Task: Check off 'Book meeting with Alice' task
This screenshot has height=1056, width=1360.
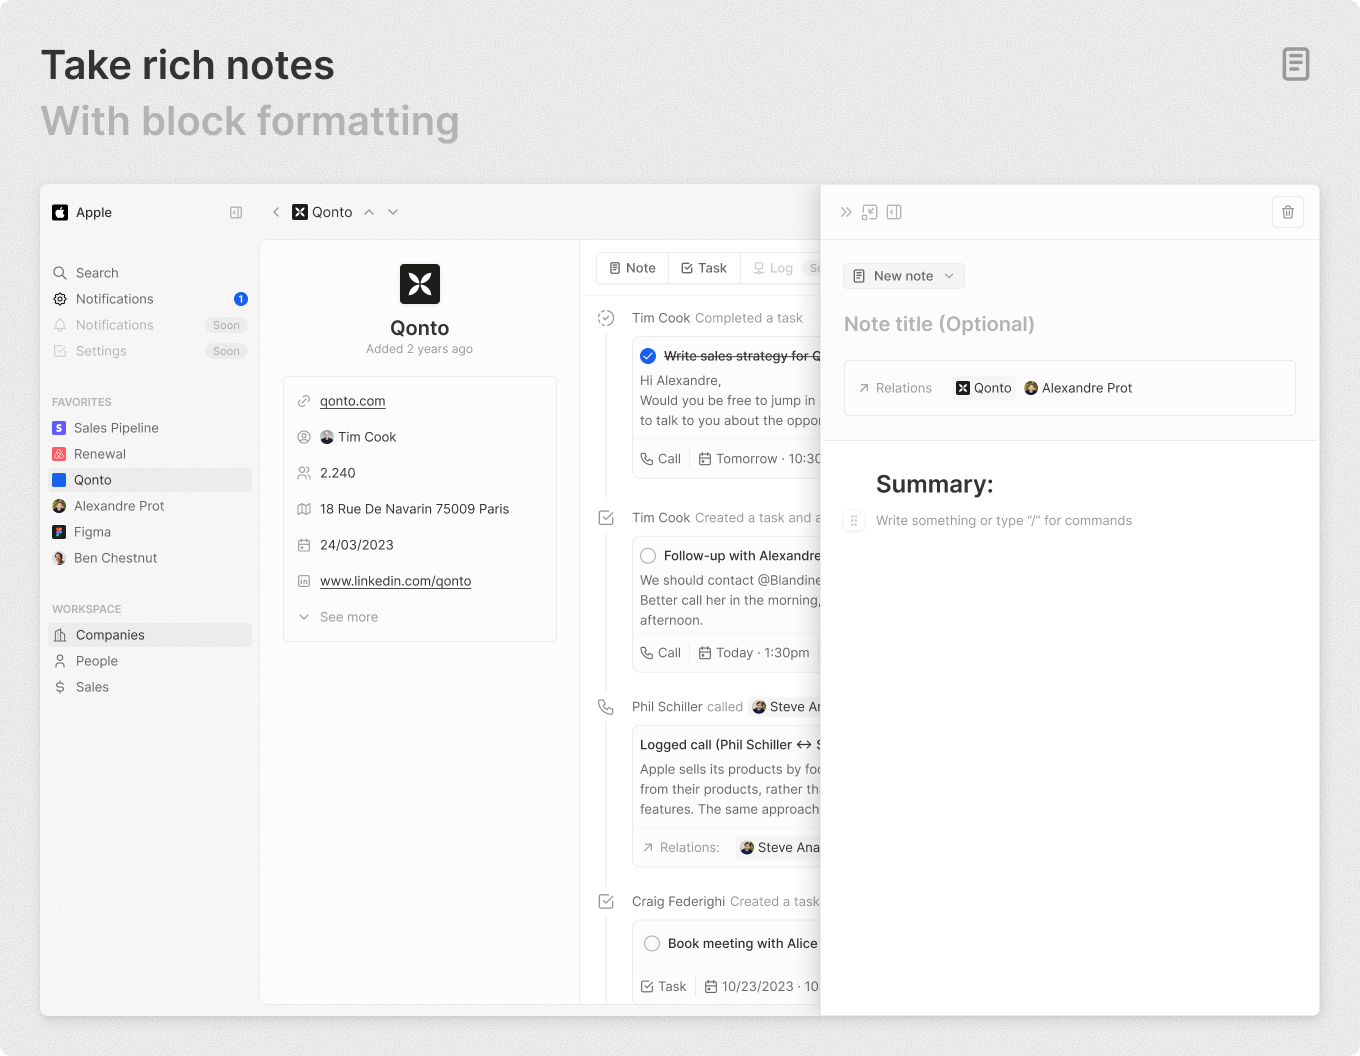Action: click(652, 943)
